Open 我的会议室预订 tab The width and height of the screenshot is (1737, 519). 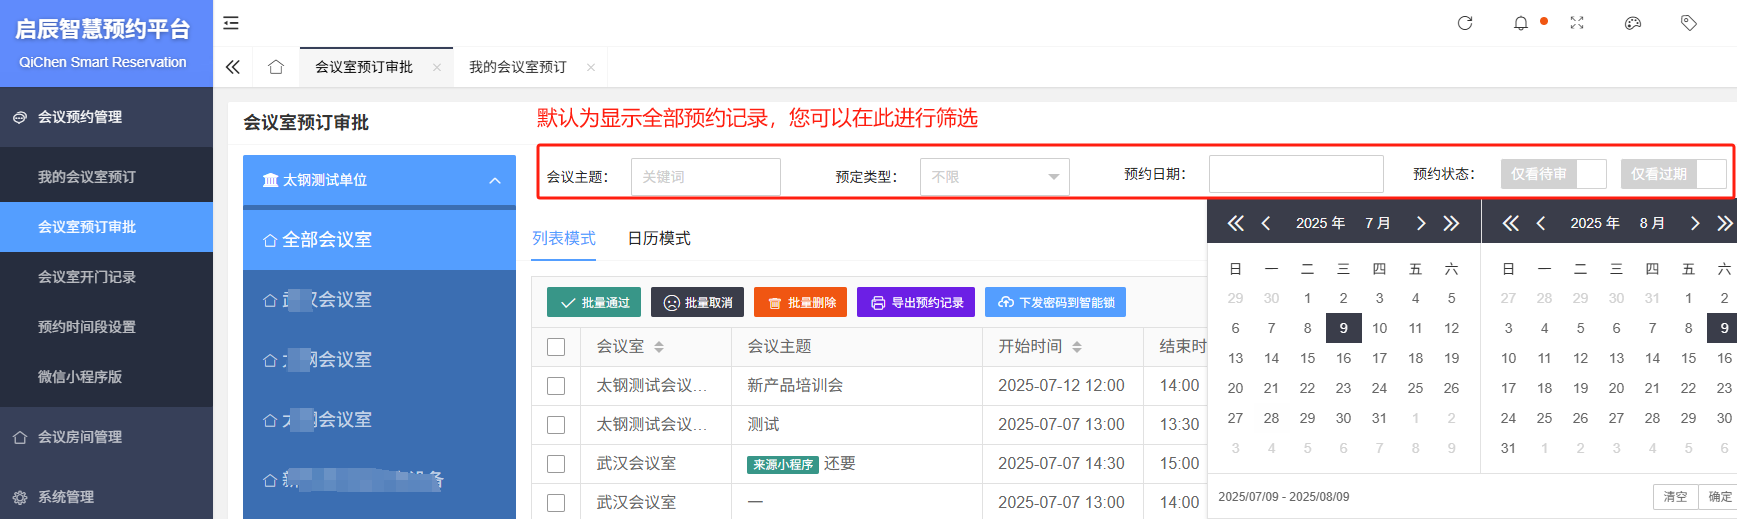click(518, 67)
